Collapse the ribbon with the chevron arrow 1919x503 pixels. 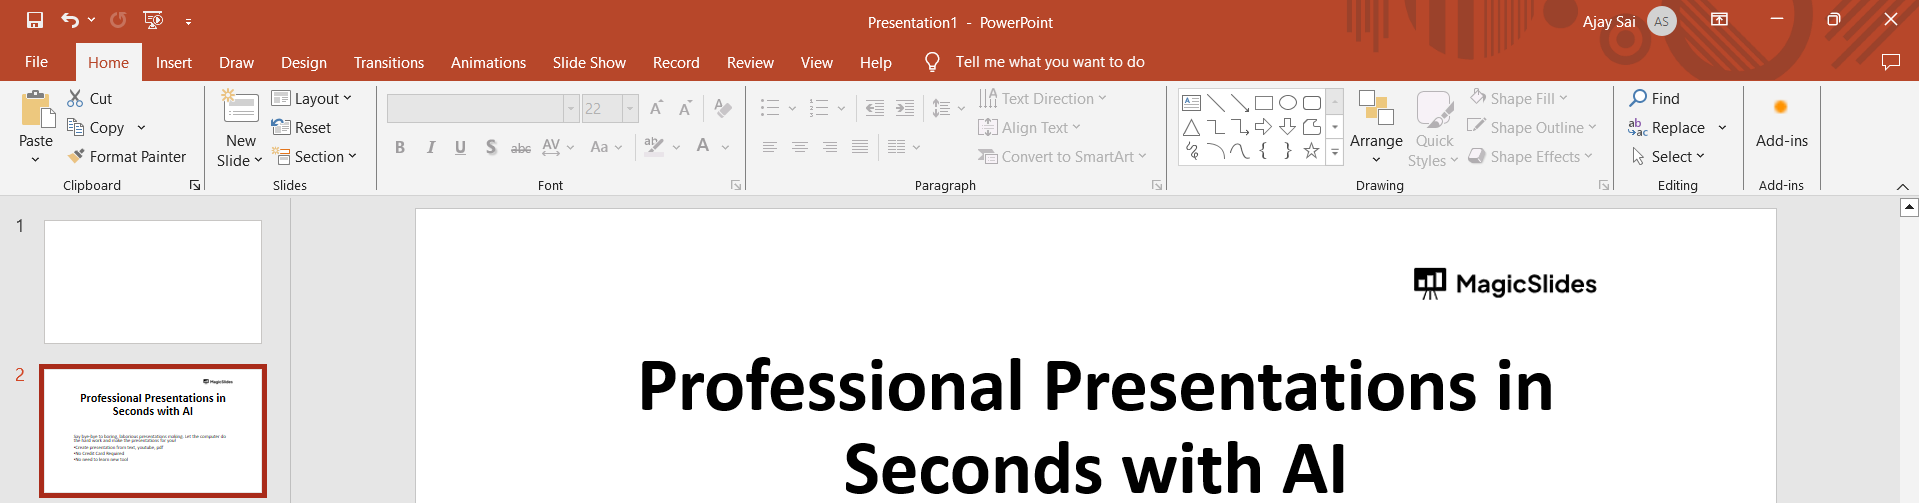click(x=1903, y=187)
